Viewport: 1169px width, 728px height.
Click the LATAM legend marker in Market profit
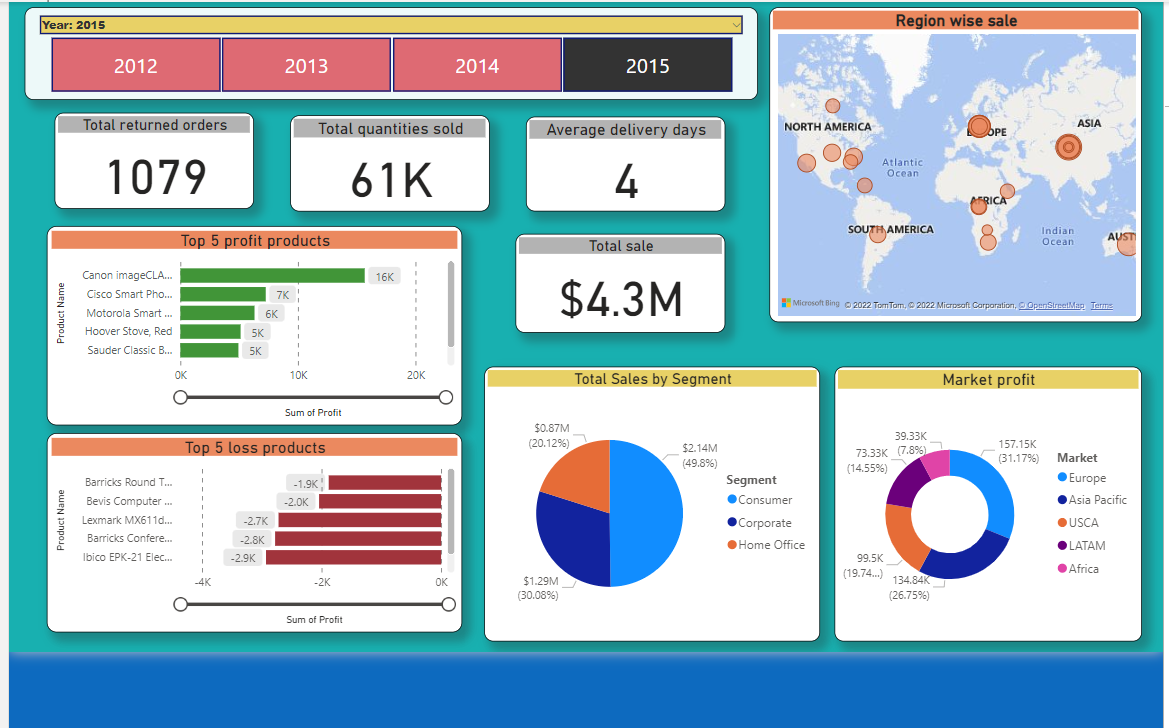tap(1061, 545)
